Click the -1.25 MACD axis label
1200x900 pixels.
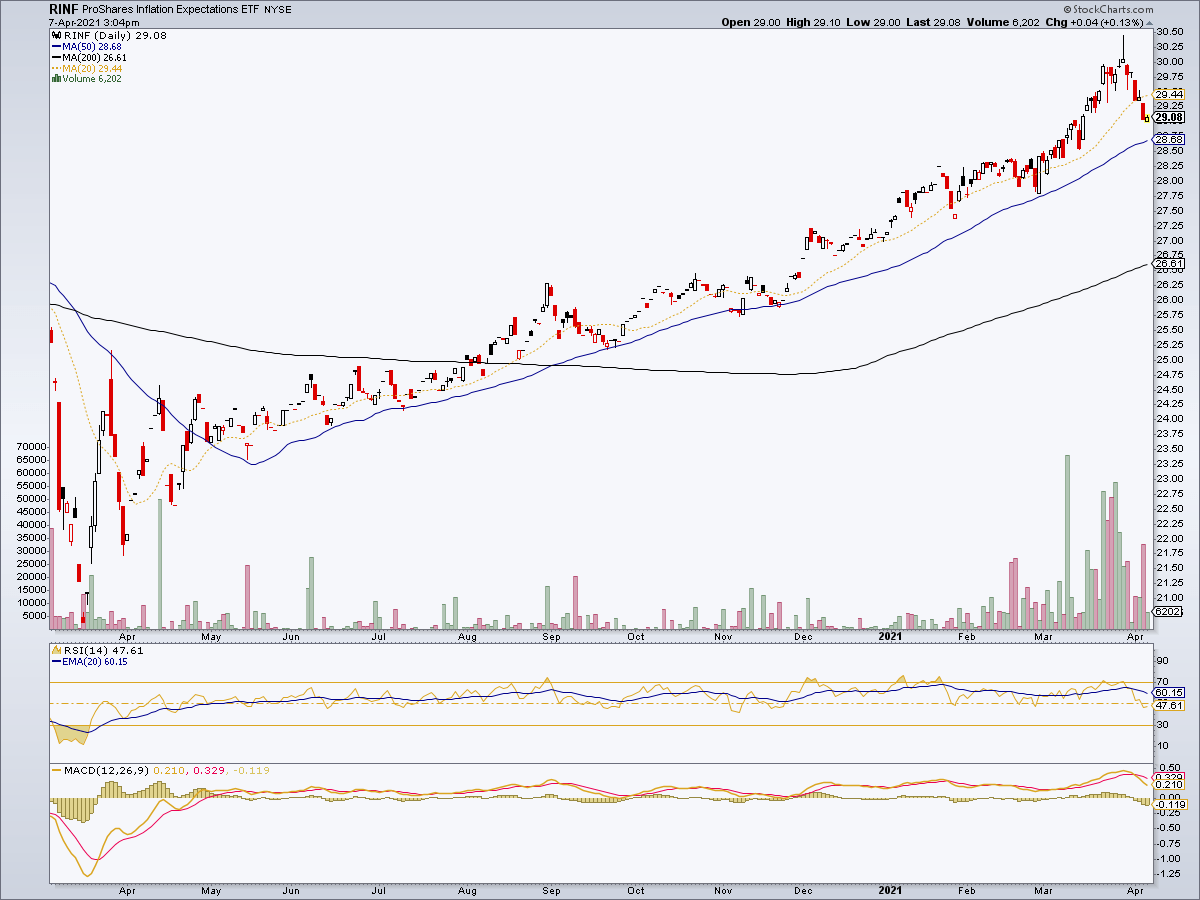click(x=1168, y=873)
